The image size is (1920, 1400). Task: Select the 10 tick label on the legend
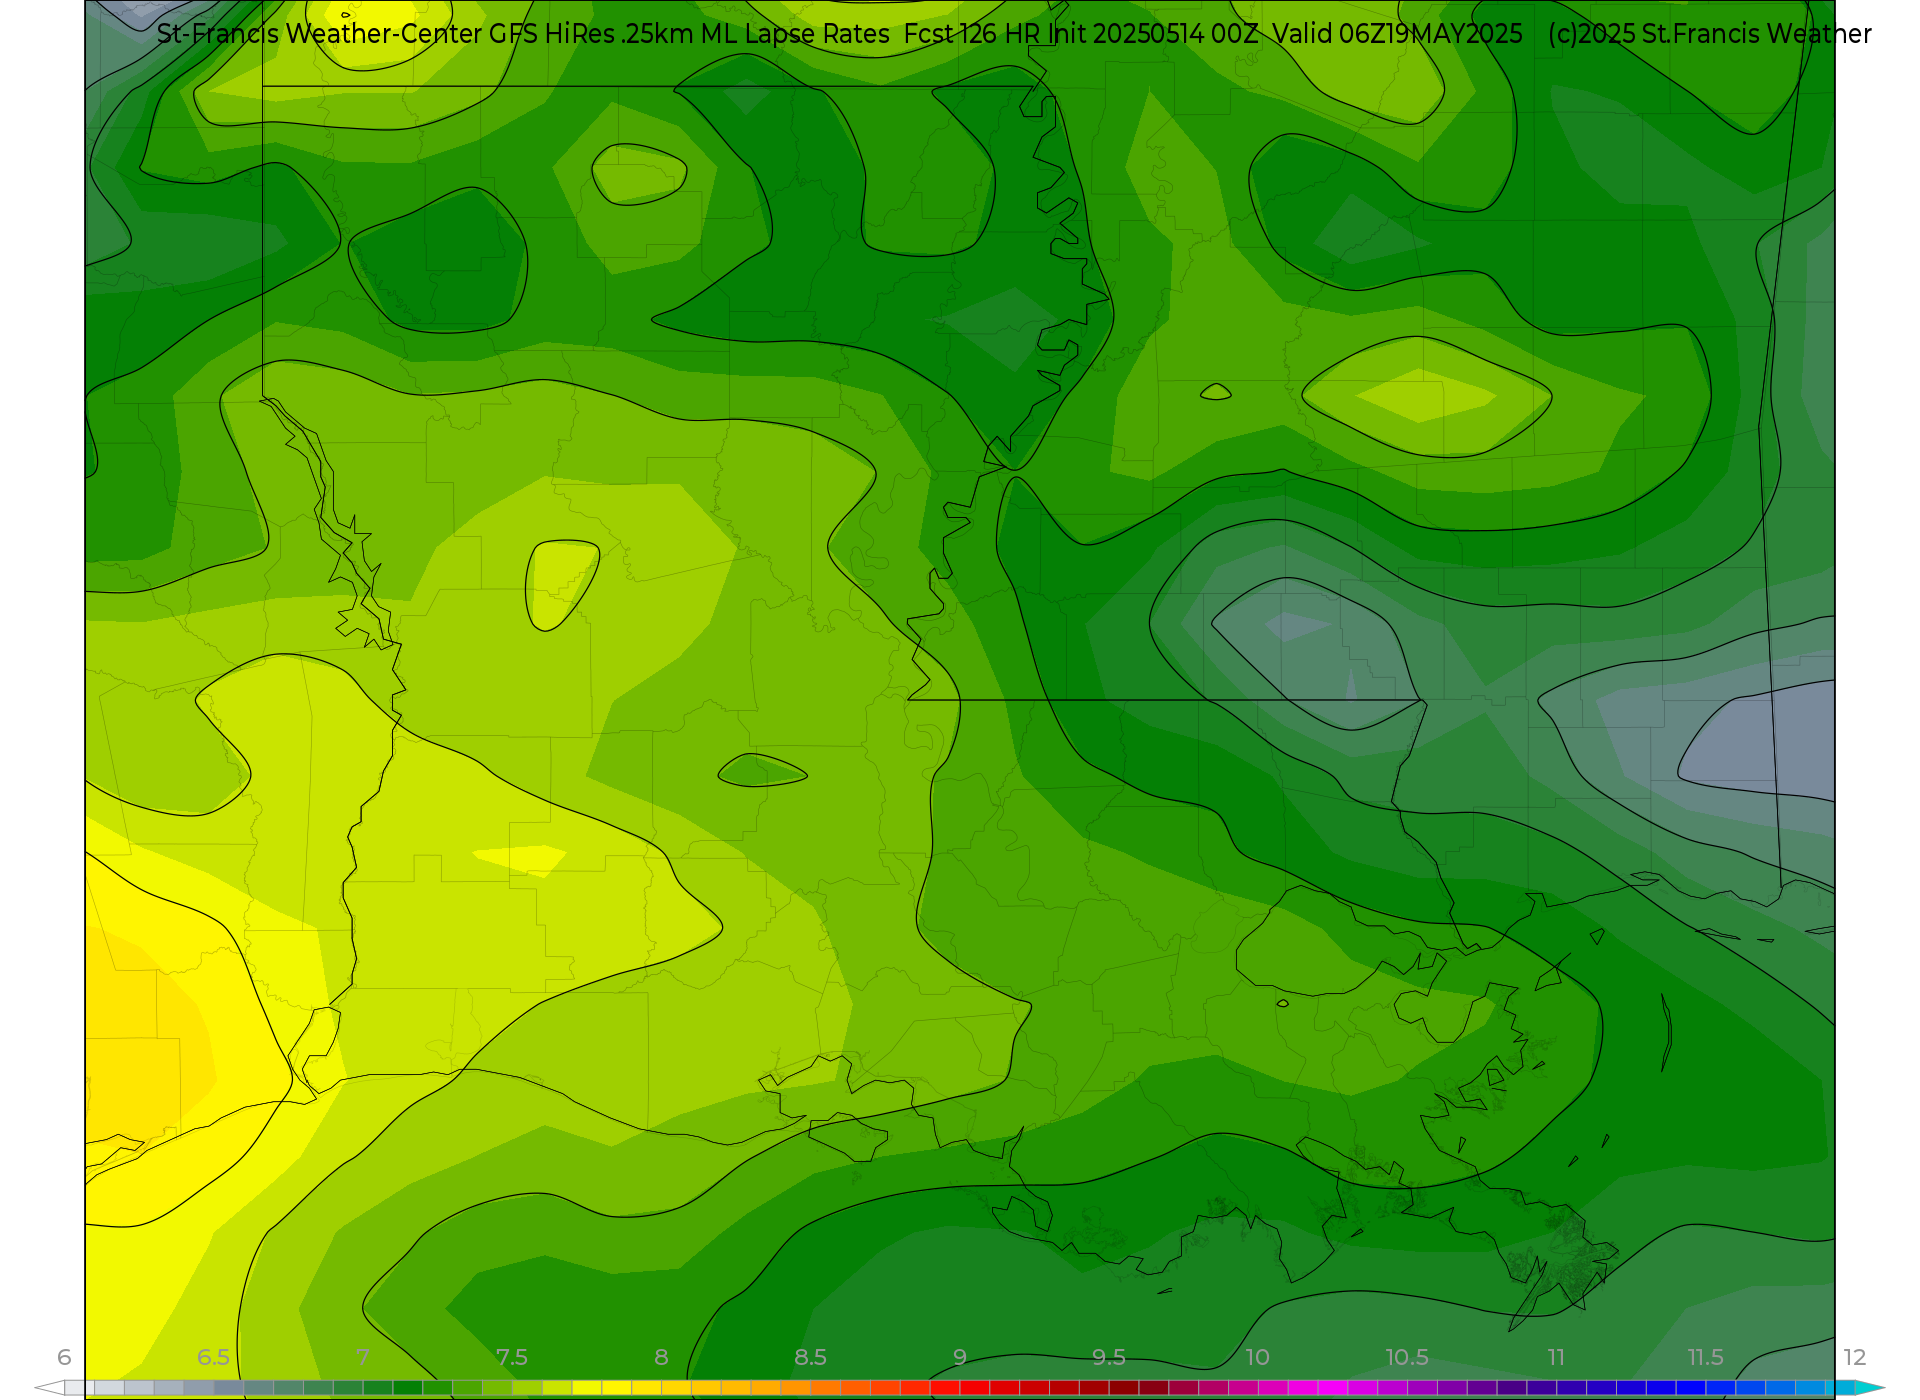(1257, 1357)
